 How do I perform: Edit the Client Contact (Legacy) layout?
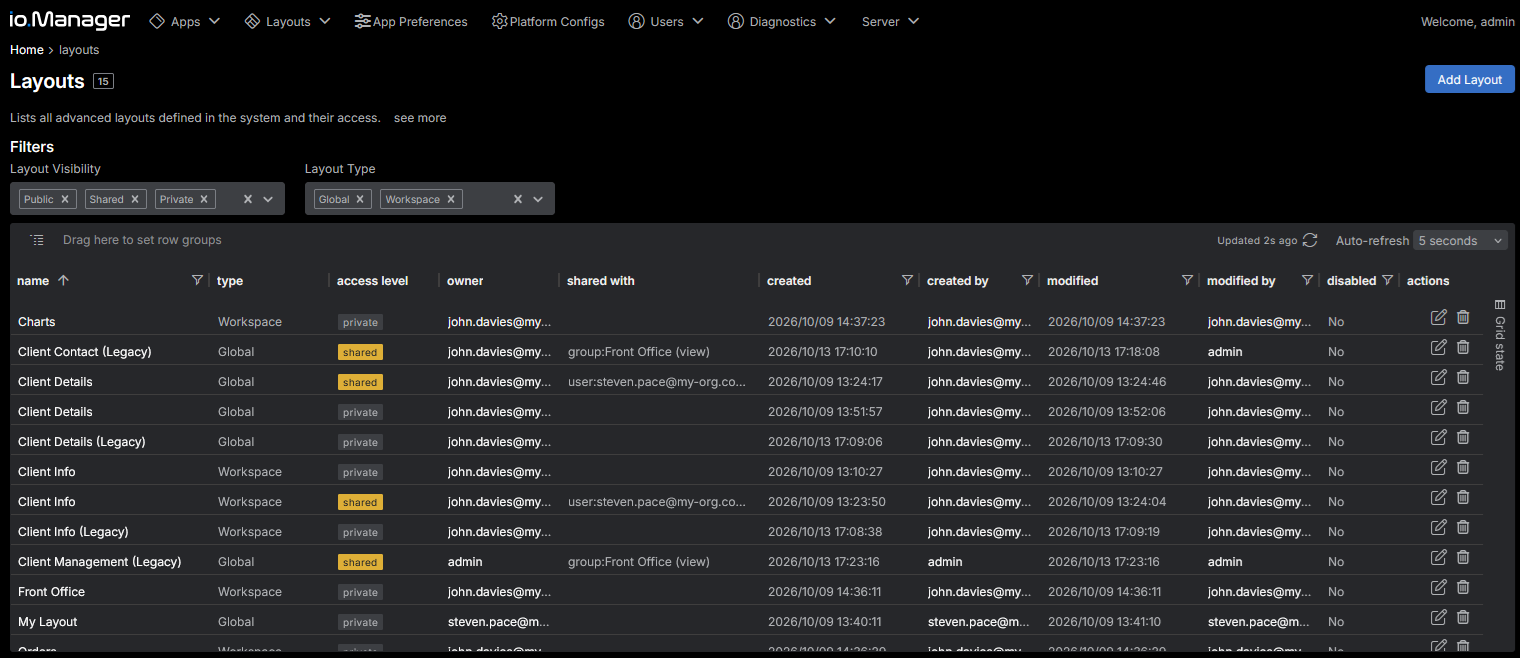(1439, 348)
